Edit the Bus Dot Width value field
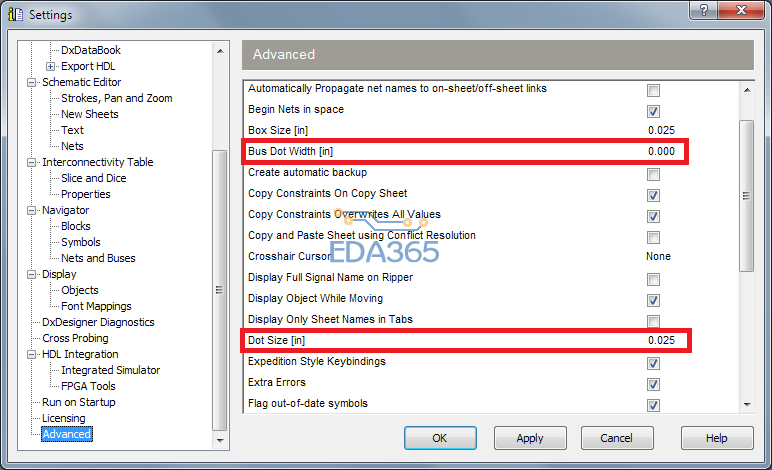This screenshot has width=772, height=470. pyautogui.click(x=661, y=152)
